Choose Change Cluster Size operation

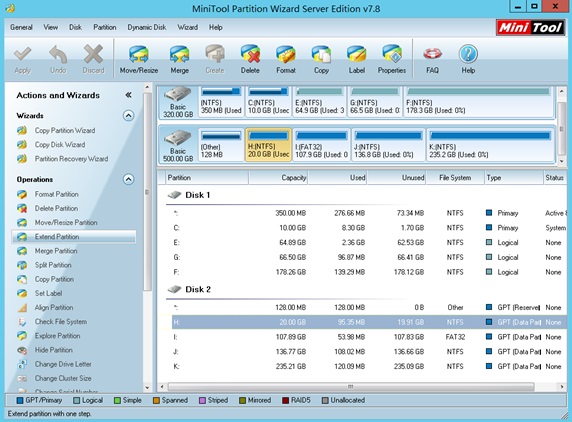(63, 379)
